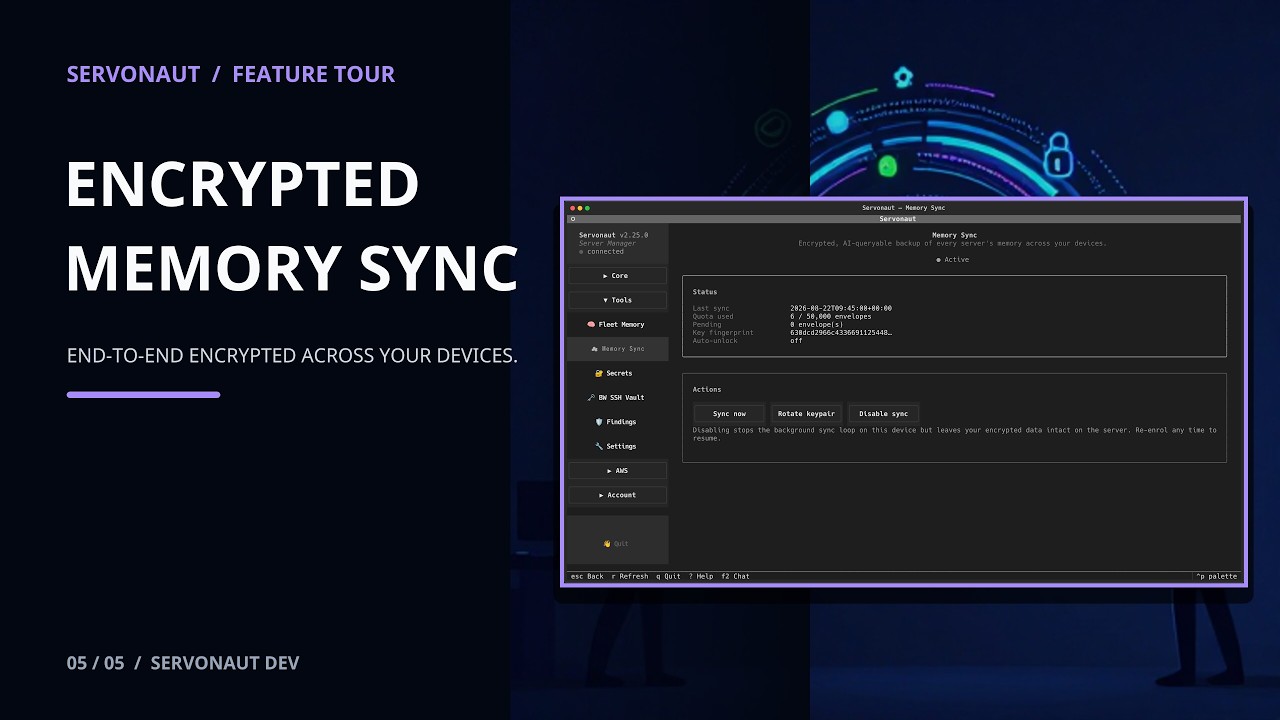This screenshot has height=720, width=1280.
Task: Click the "Actions" panel heading
Action: coord(707,390)
